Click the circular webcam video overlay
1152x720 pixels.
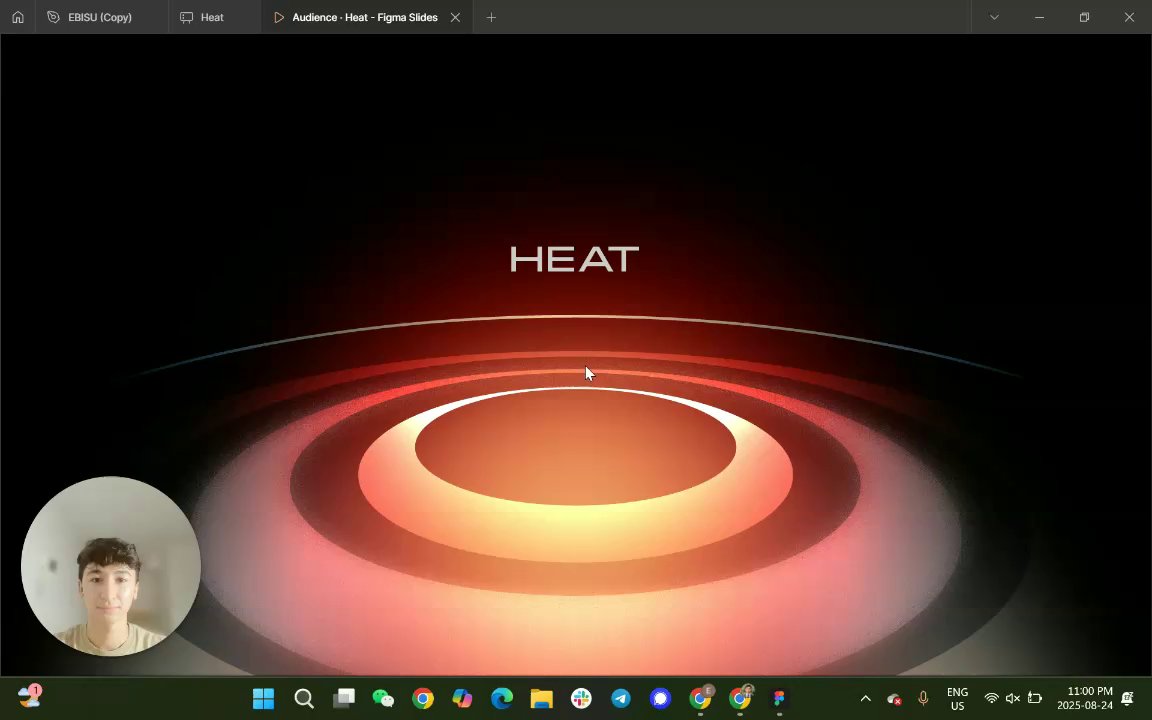(x=111, y=566)
